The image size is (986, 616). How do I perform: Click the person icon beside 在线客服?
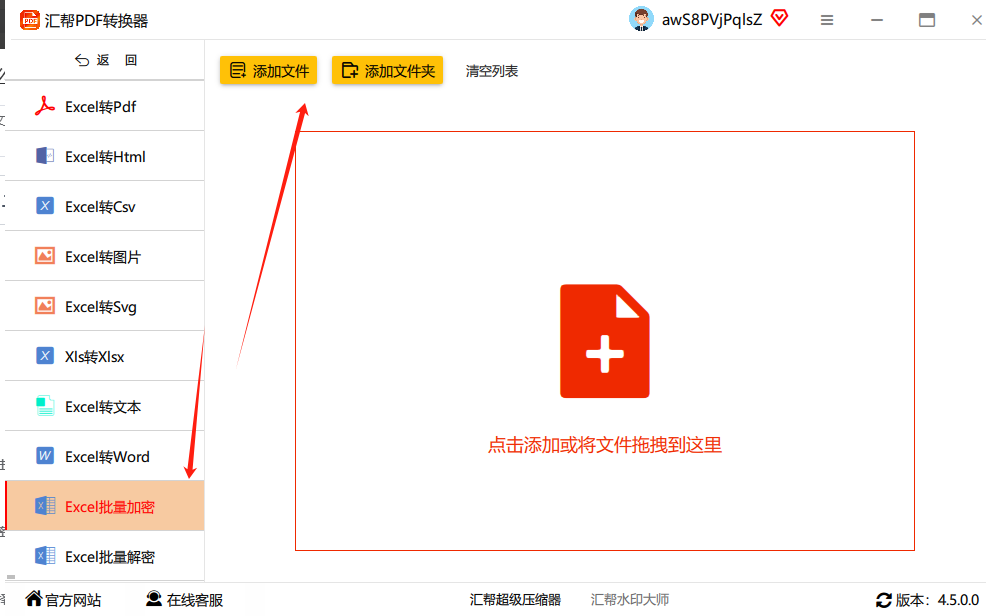coord(153,598)
